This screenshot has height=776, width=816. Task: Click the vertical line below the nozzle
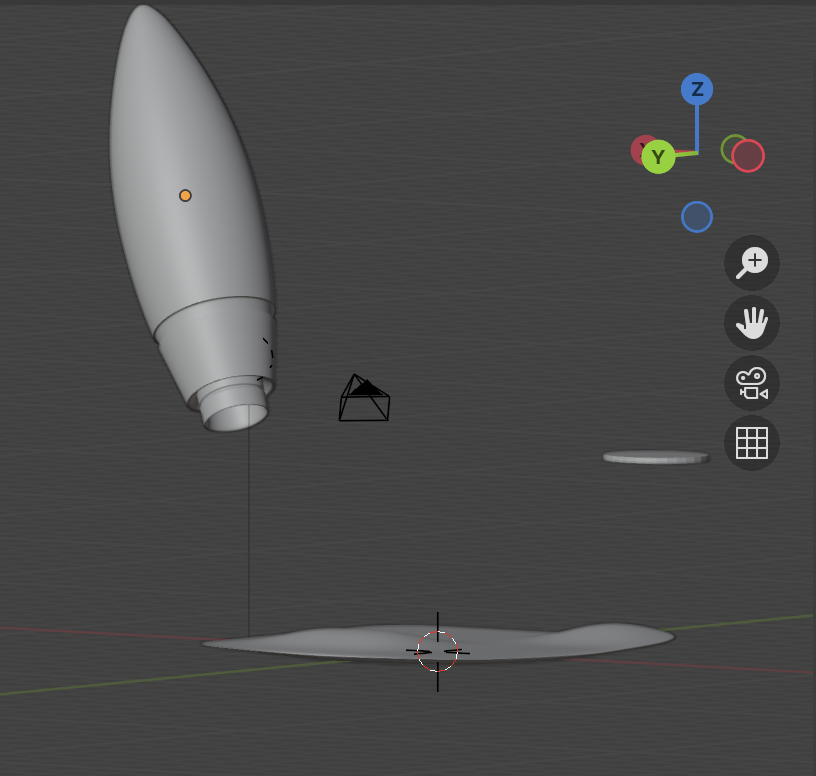pyautogui.click(x=249, y=530)
